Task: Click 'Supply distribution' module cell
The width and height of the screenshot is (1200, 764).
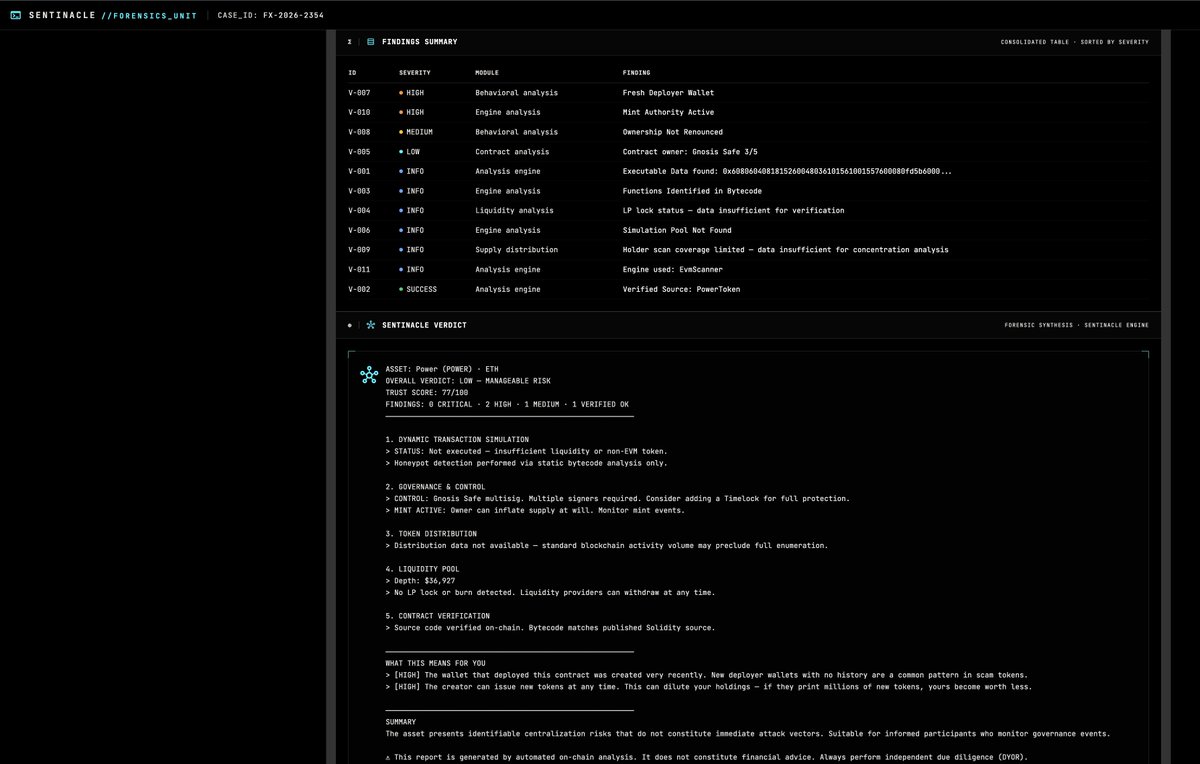Action: [516, 250]
